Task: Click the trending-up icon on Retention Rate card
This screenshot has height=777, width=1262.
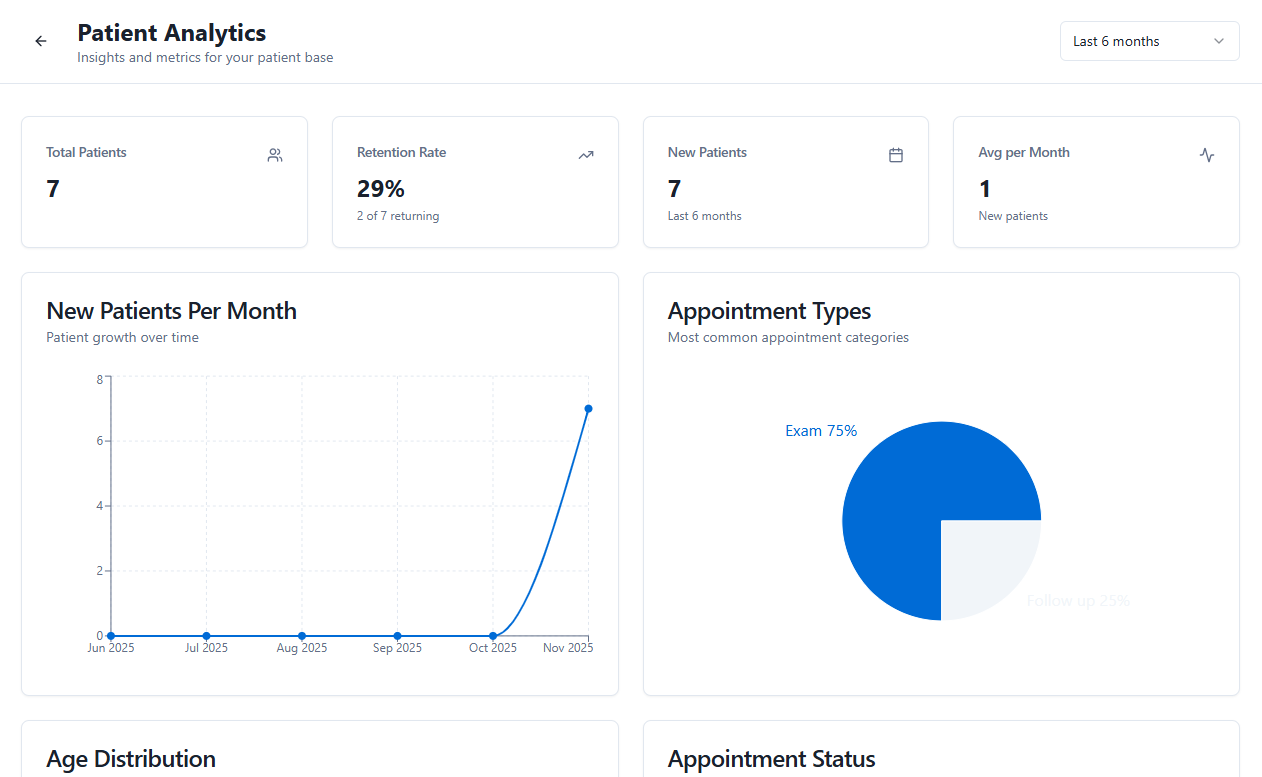Action: click(x=586, y=155)
